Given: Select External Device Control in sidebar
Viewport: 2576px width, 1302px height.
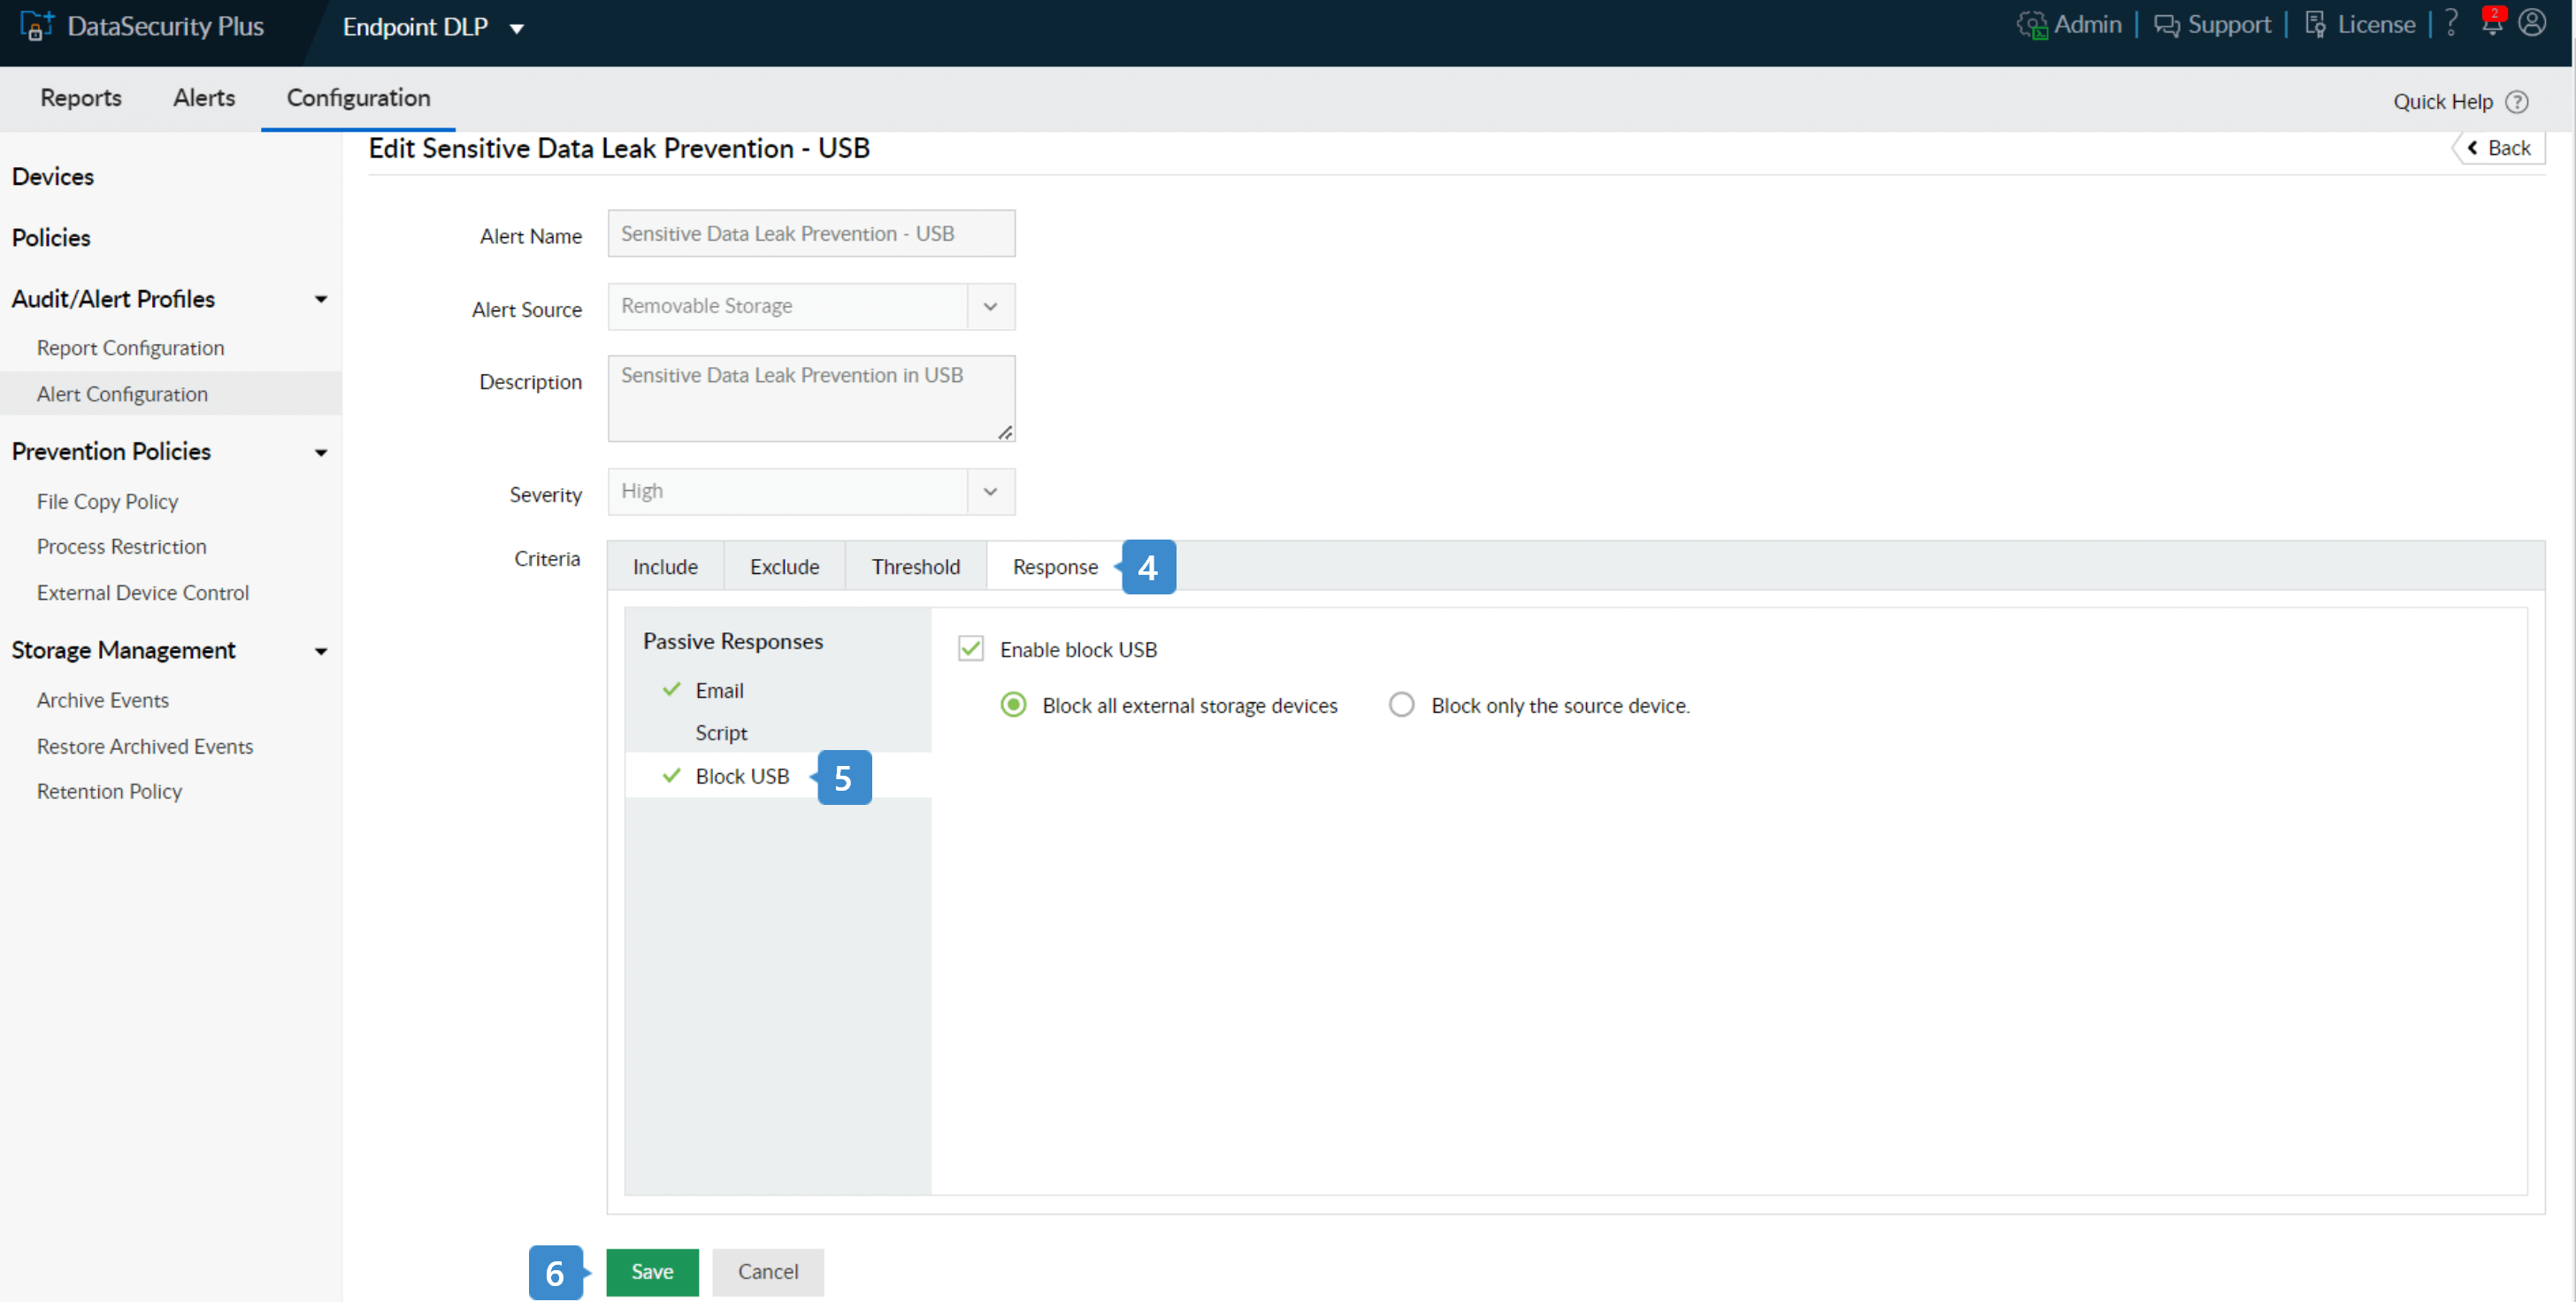Looking at the screenshot, I should [x=143, y=593].
